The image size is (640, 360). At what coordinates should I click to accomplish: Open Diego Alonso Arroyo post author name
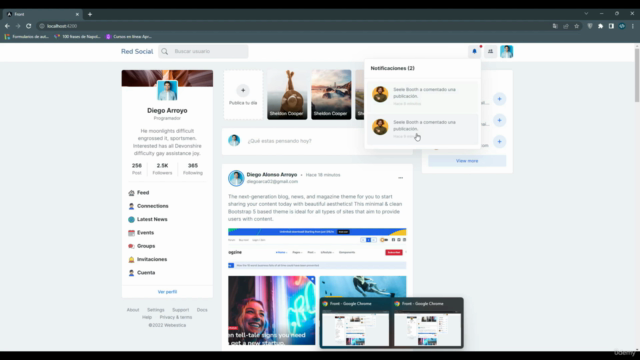(272, 175)
